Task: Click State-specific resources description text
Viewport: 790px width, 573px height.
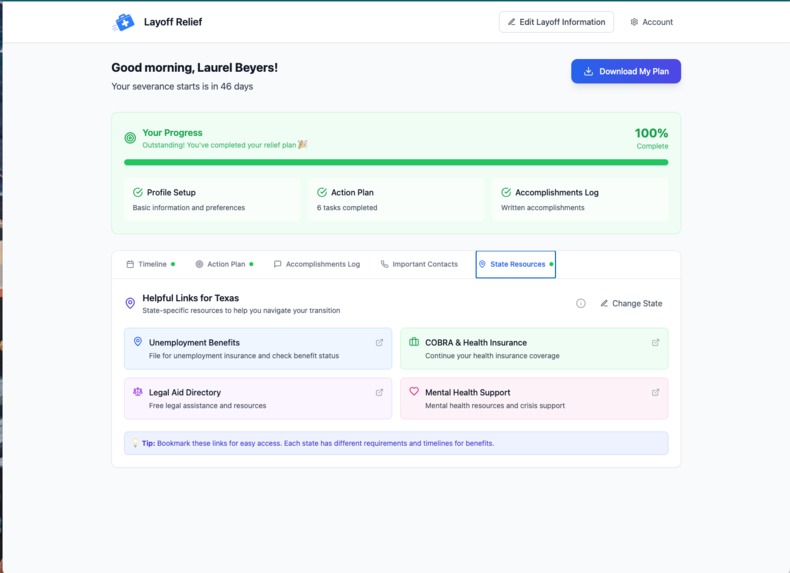Action: click(241, 310)
